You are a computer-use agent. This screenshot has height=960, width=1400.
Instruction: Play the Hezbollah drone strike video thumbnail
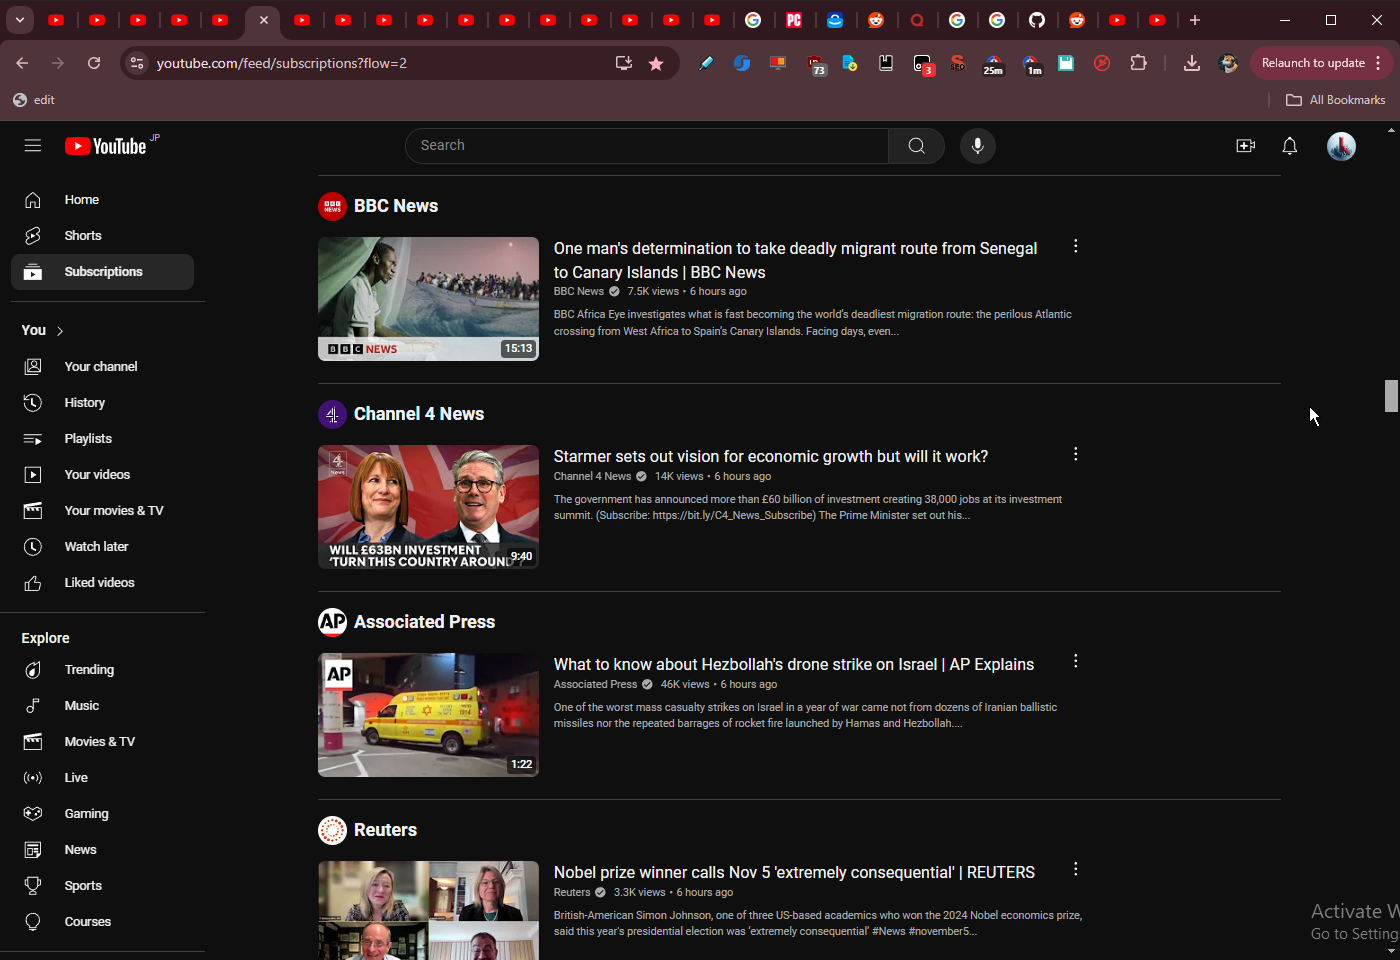click(x=428, y=715)
